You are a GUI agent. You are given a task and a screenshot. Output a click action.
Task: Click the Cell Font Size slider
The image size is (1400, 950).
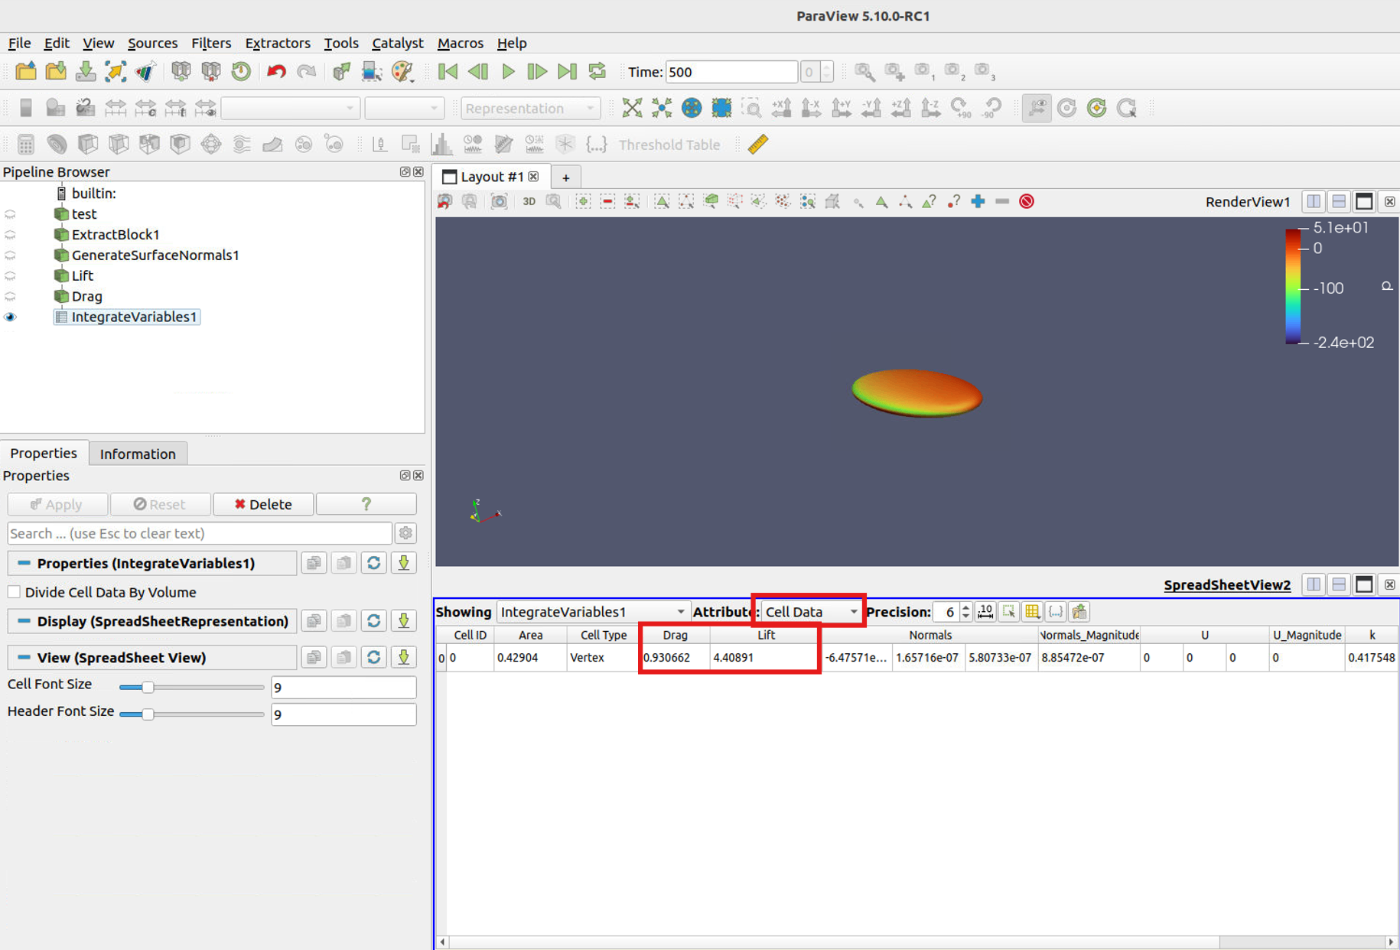tap(190, 687)
